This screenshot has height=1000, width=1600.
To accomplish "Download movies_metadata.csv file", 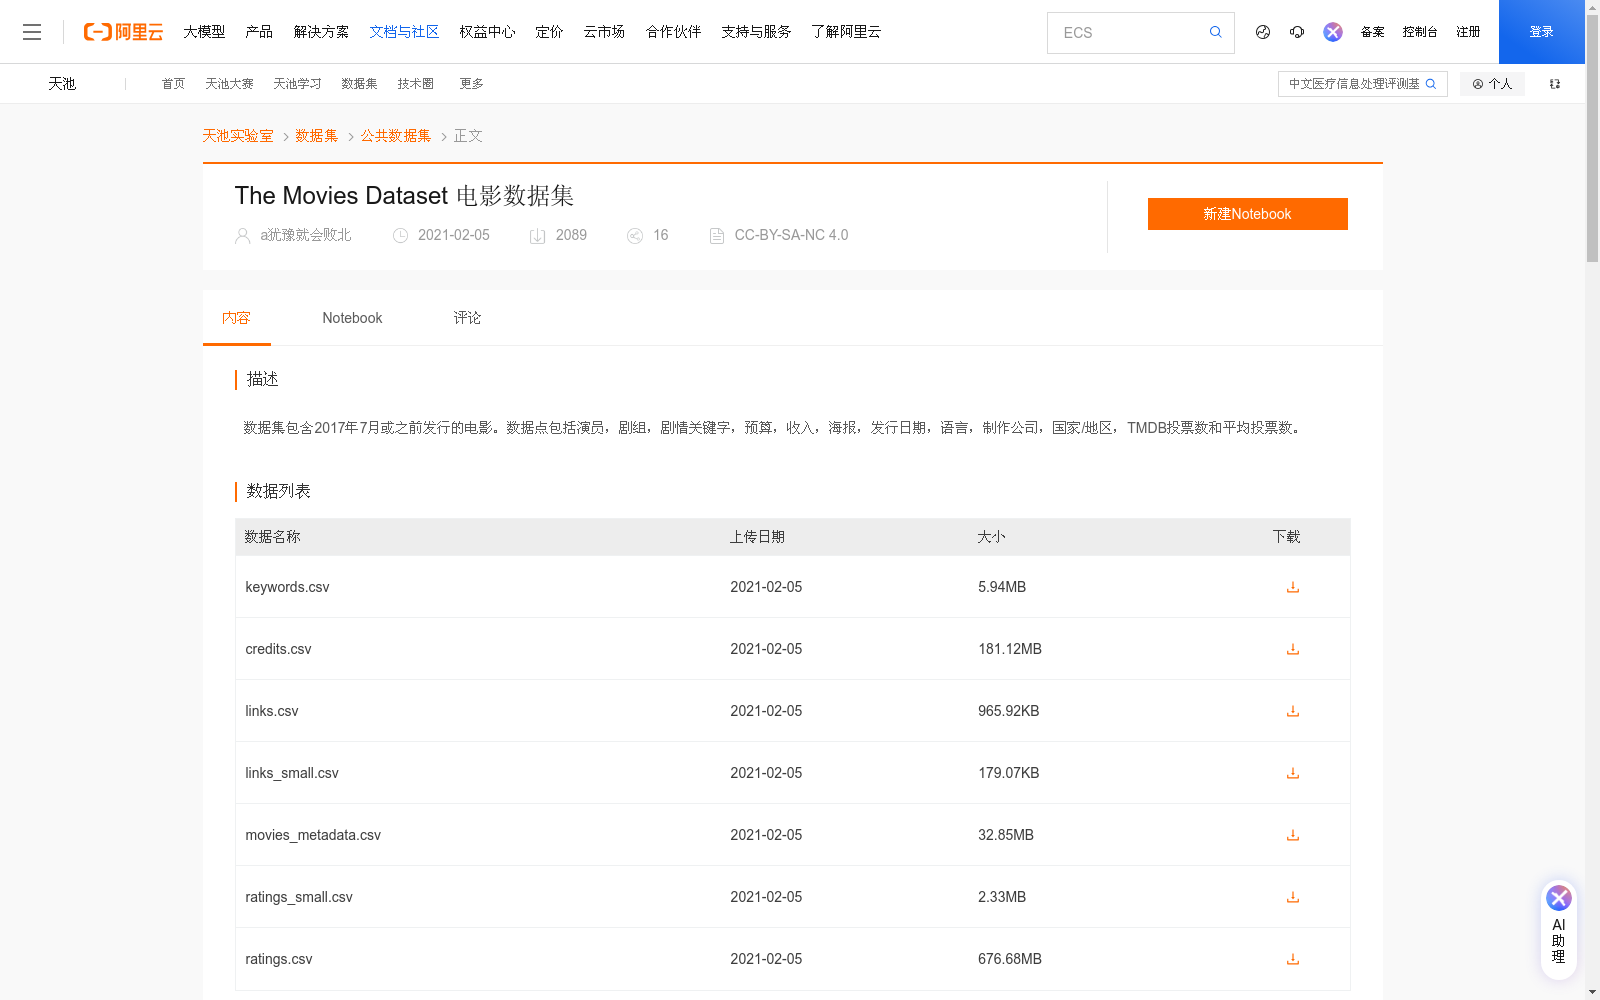I will coord(1293,835).
